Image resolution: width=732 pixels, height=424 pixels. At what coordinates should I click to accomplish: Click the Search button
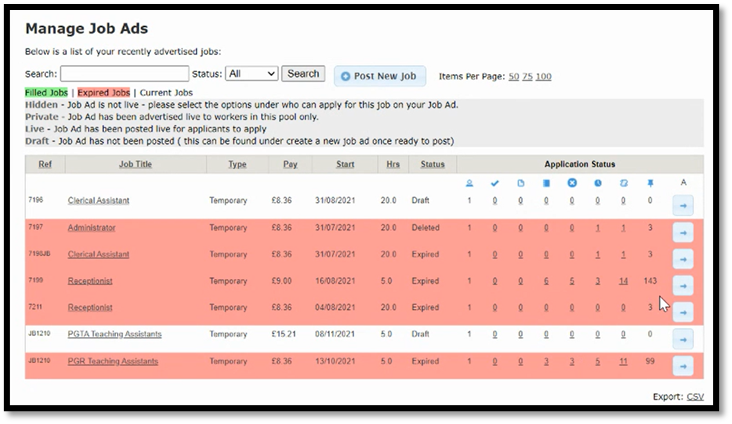(303, 74)
